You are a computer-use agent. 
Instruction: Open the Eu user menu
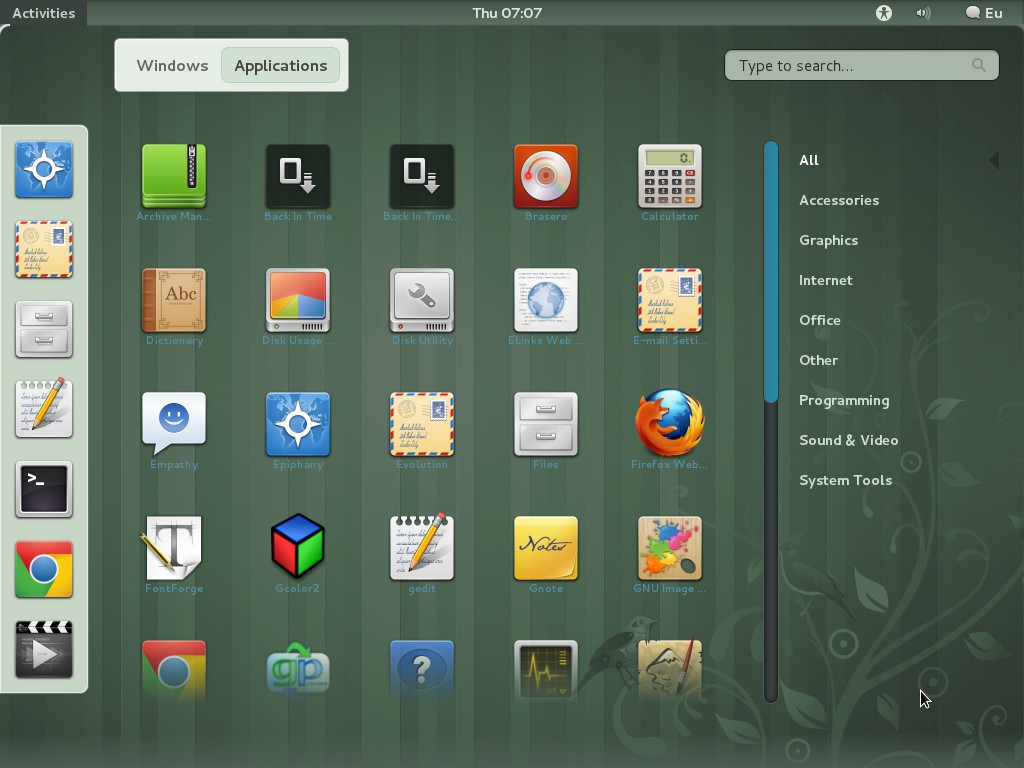[984, 12]
